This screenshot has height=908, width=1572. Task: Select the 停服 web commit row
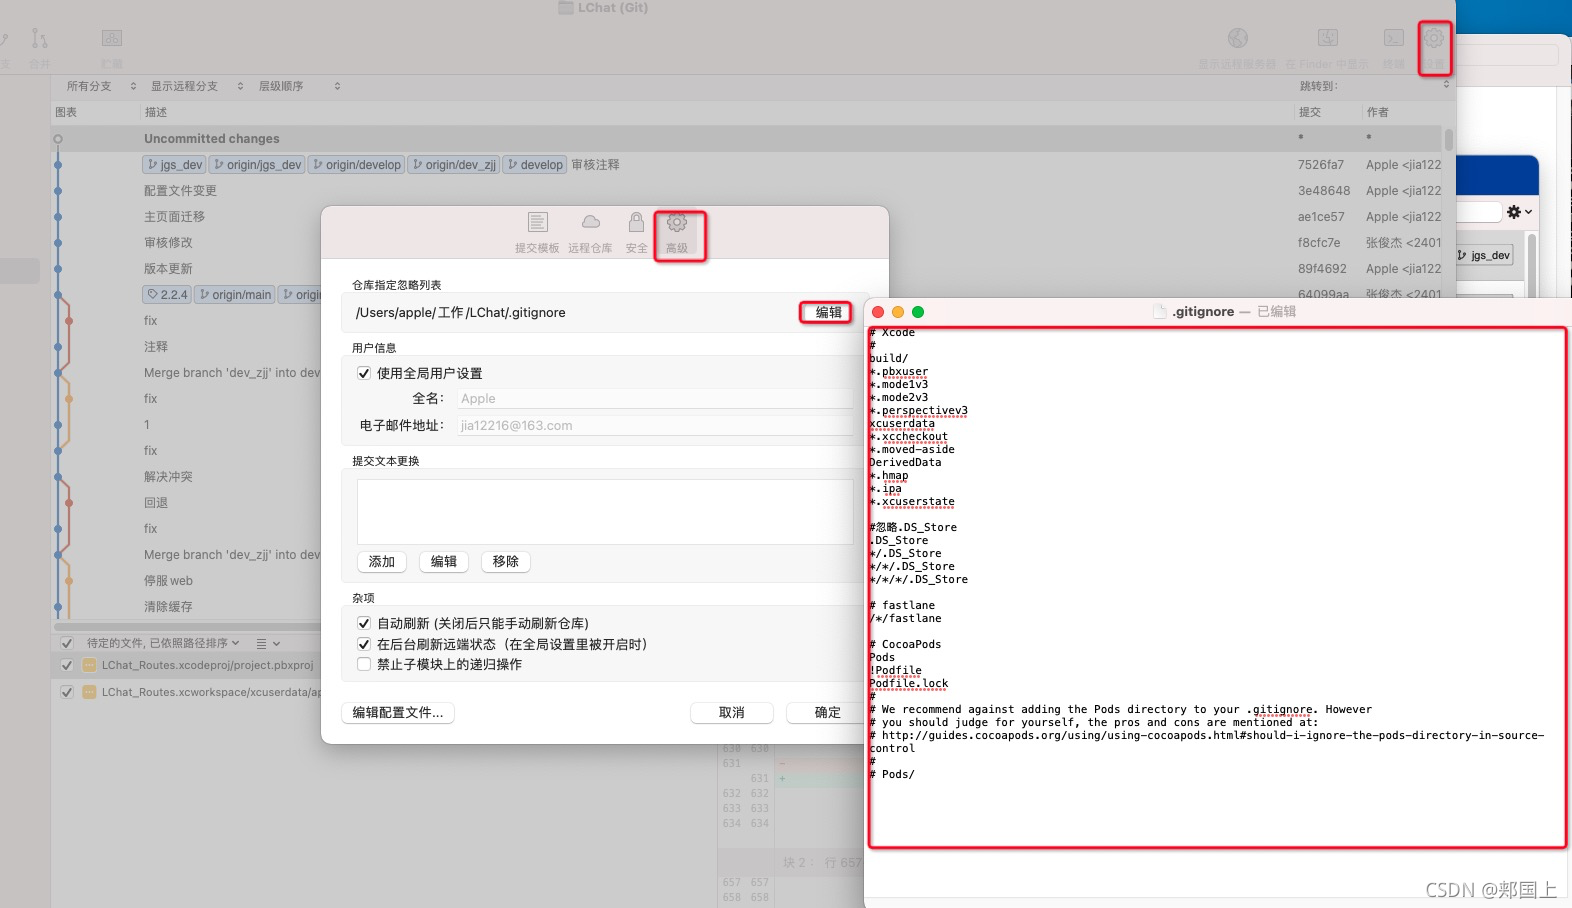[x=186, y=581]
